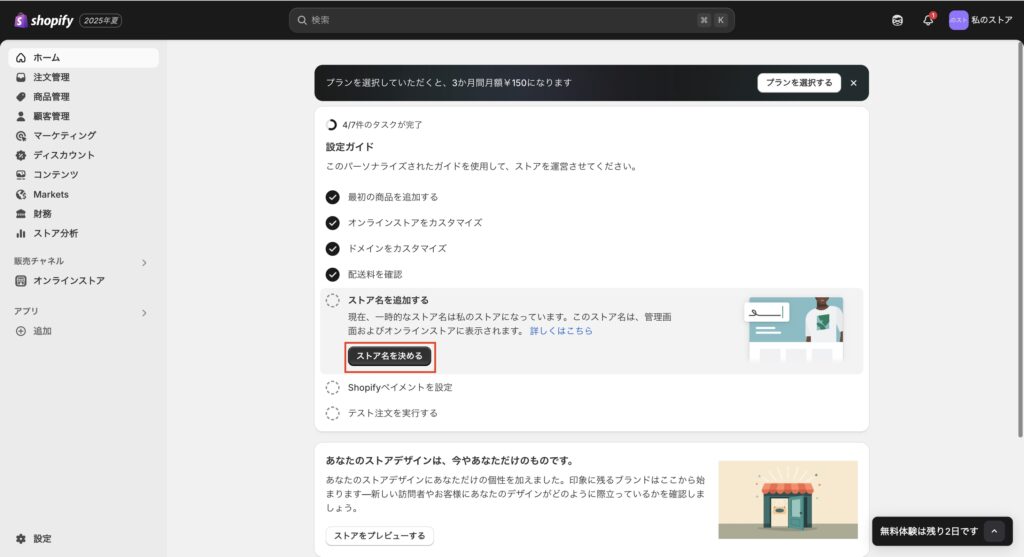Select ホーム in the sidebar
1024x557 pixels.
click(46, 58)
